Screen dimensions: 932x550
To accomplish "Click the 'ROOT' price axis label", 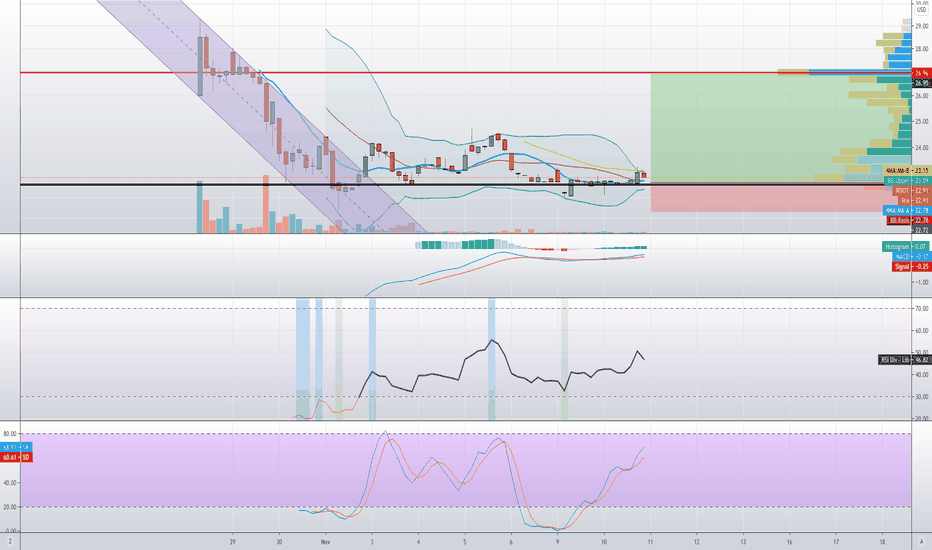I will pyautogui.click(x=911, y=190).
